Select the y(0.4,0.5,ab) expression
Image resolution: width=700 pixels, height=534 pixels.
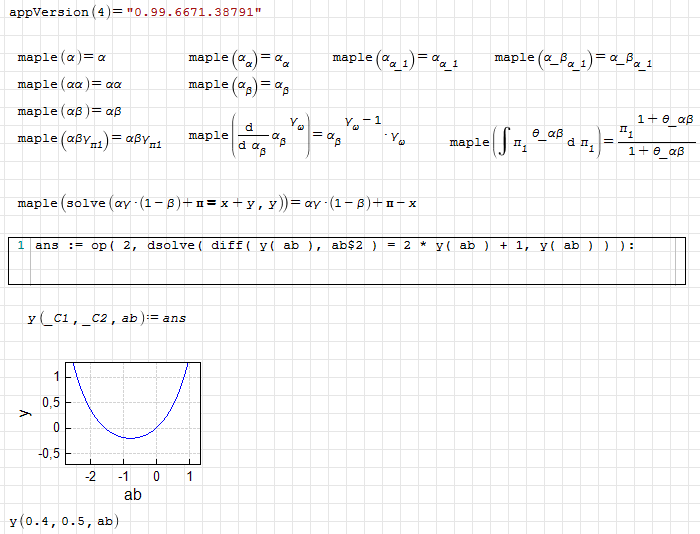point(63,521)
